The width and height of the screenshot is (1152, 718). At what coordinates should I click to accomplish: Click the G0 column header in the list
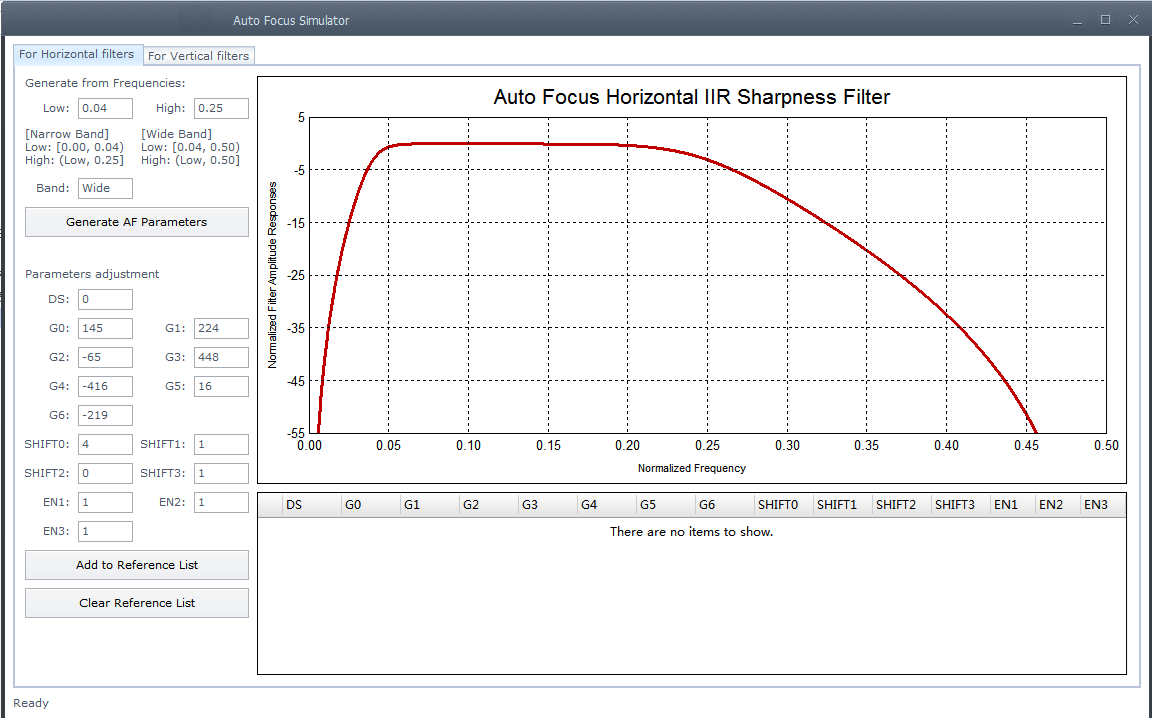[370, 505]
